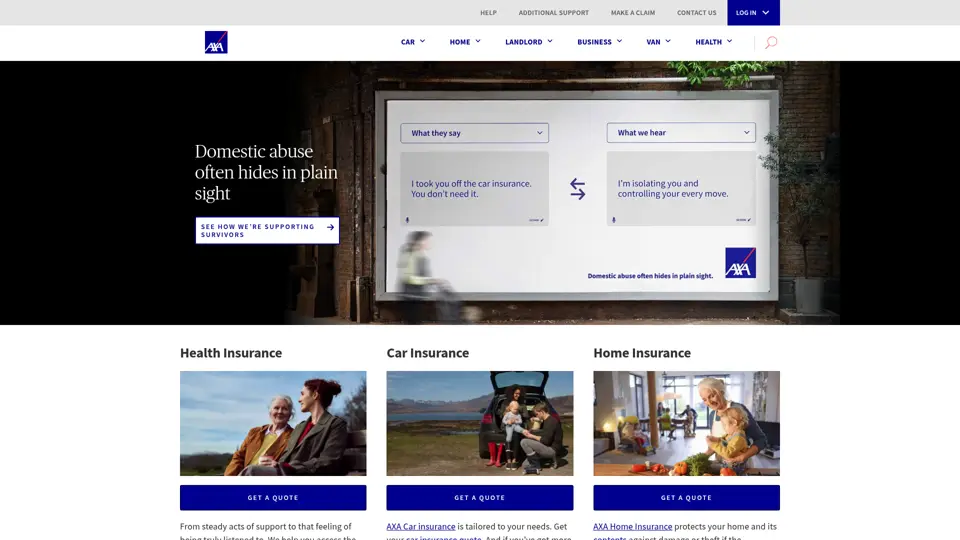Expand the Home menu chevron
This screenshot has width=960, height=540.
click(478, 41)
